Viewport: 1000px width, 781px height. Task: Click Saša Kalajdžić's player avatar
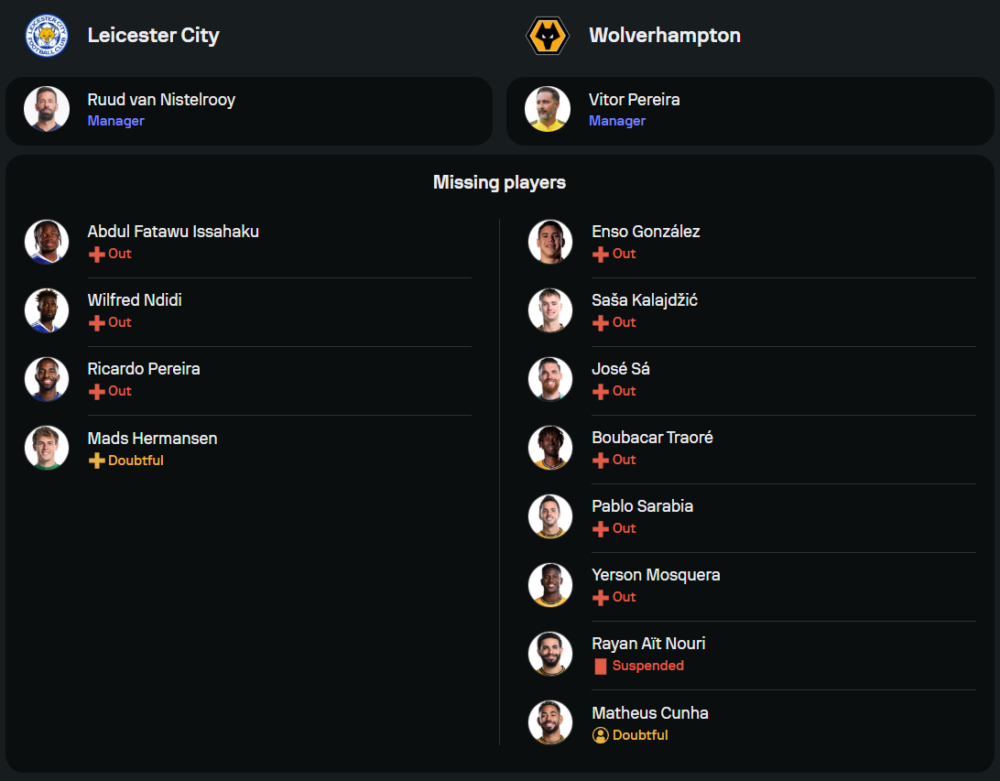(550, 310)
